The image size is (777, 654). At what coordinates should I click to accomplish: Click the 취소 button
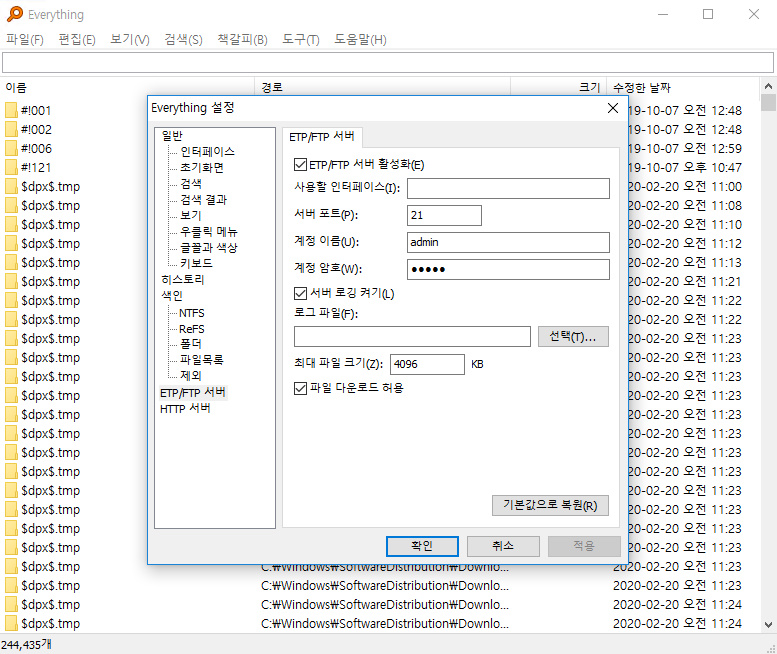point(503,546)
